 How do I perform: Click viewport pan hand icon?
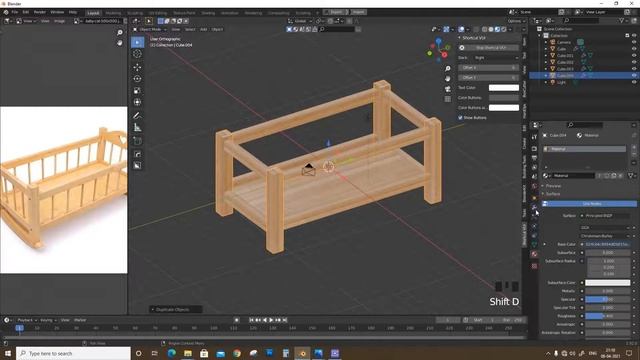click(448, 78)
